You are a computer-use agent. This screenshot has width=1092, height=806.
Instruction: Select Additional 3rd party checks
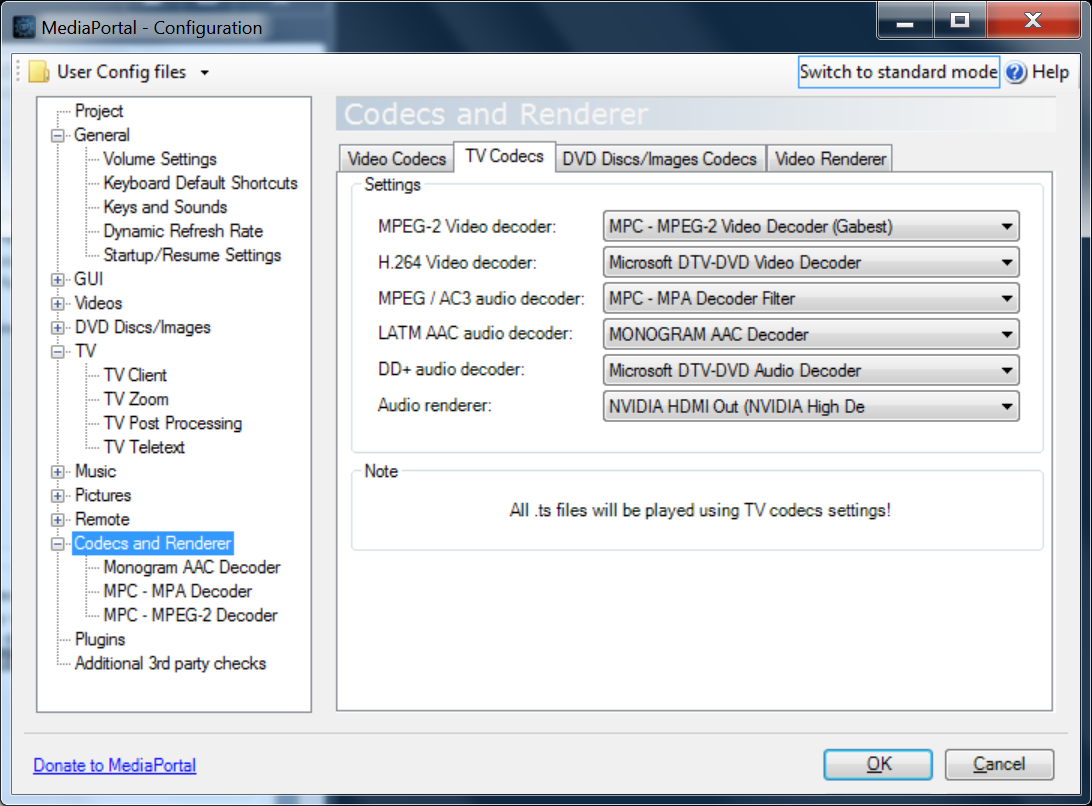pyautogui.click(x=171, y=663)
